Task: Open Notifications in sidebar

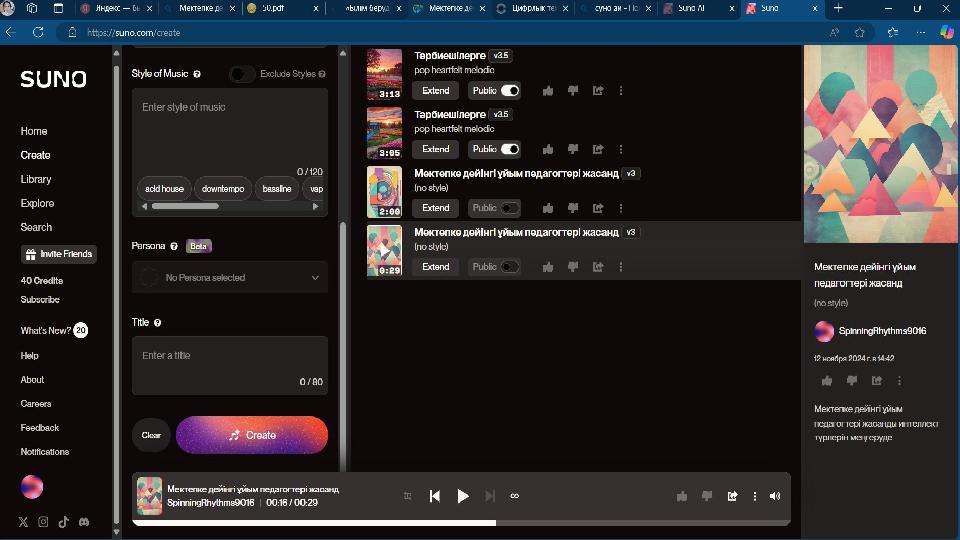Action: coord(45,452)
